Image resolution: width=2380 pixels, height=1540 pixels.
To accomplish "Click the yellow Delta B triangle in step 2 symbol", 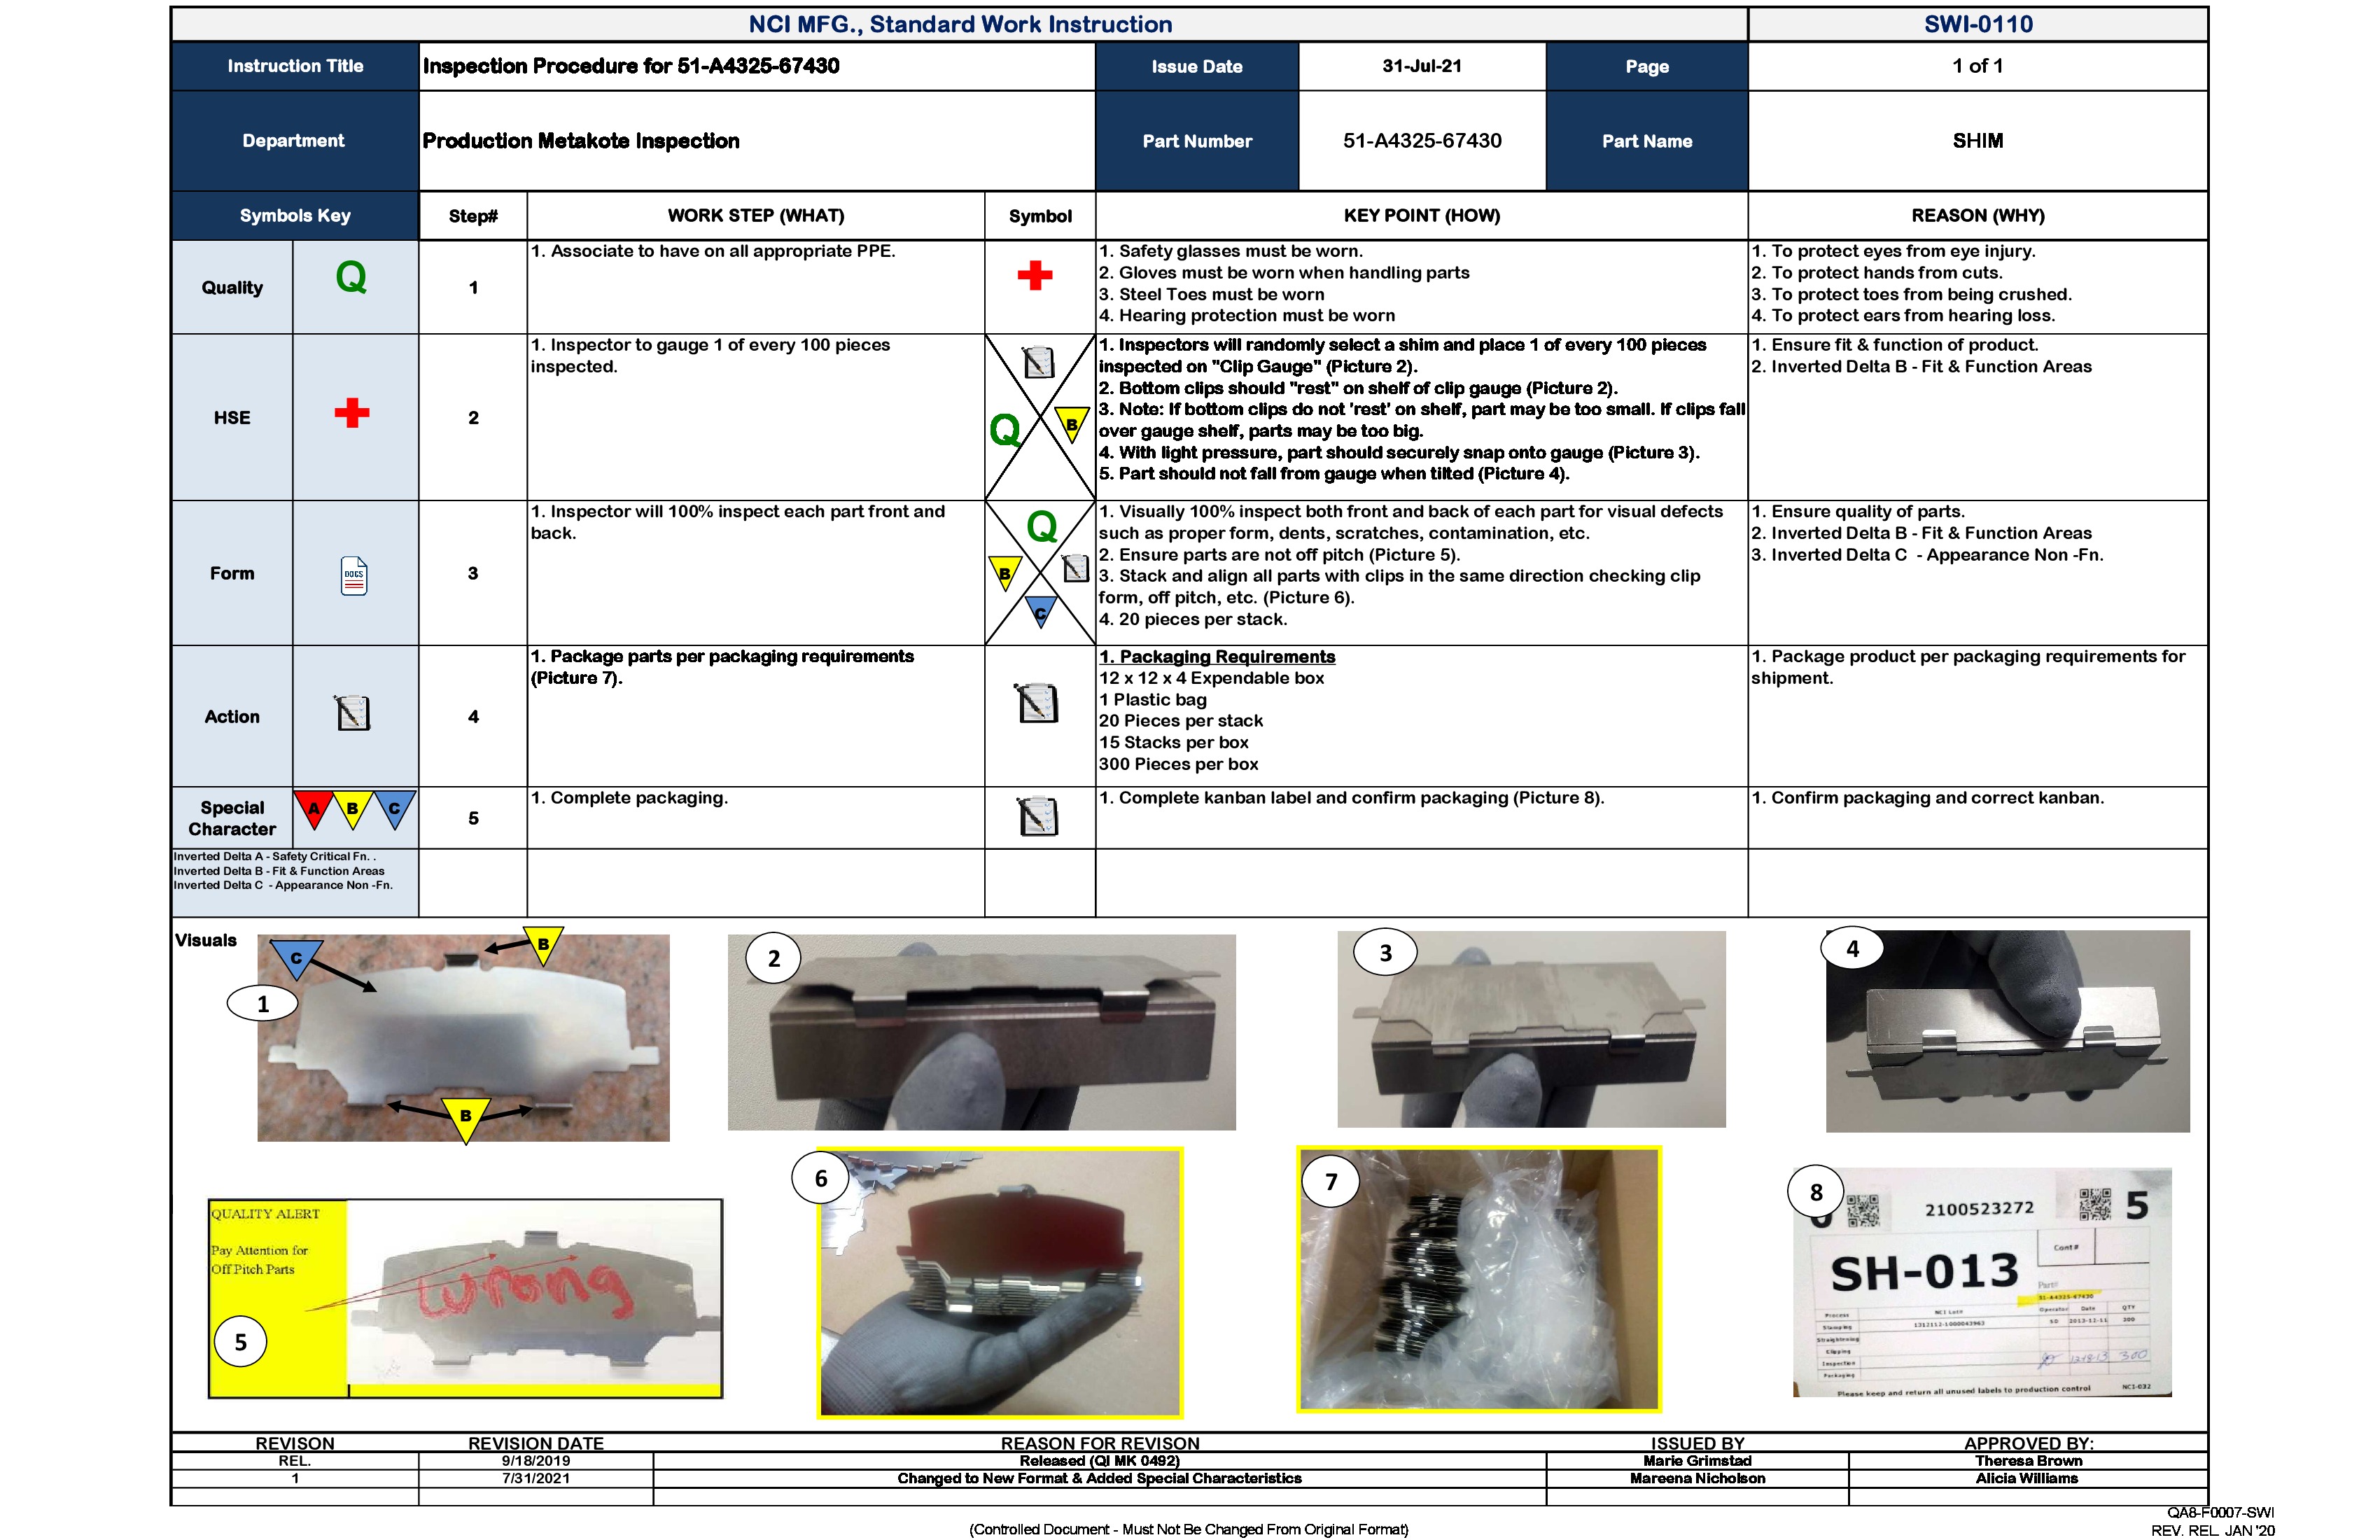I will [1071, 423].
